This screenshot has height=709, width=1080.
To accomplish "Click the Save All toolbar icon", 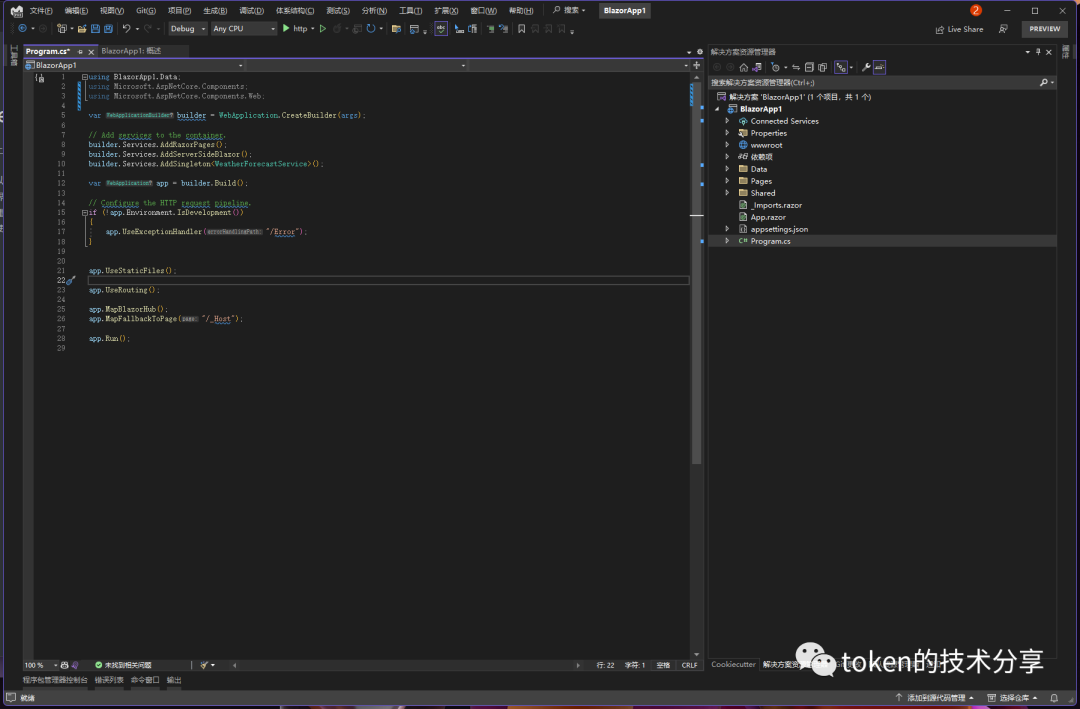I will coord(108,29).
